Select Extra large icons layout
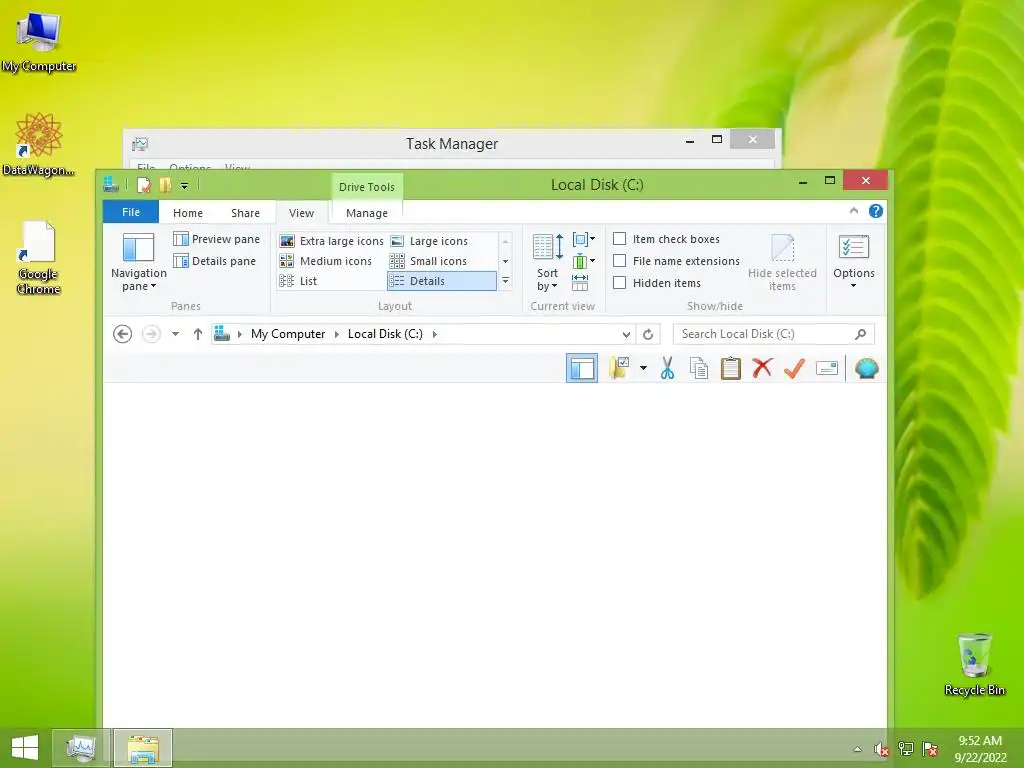Viewport: 1024px width, 768px height. click(331, 241)
